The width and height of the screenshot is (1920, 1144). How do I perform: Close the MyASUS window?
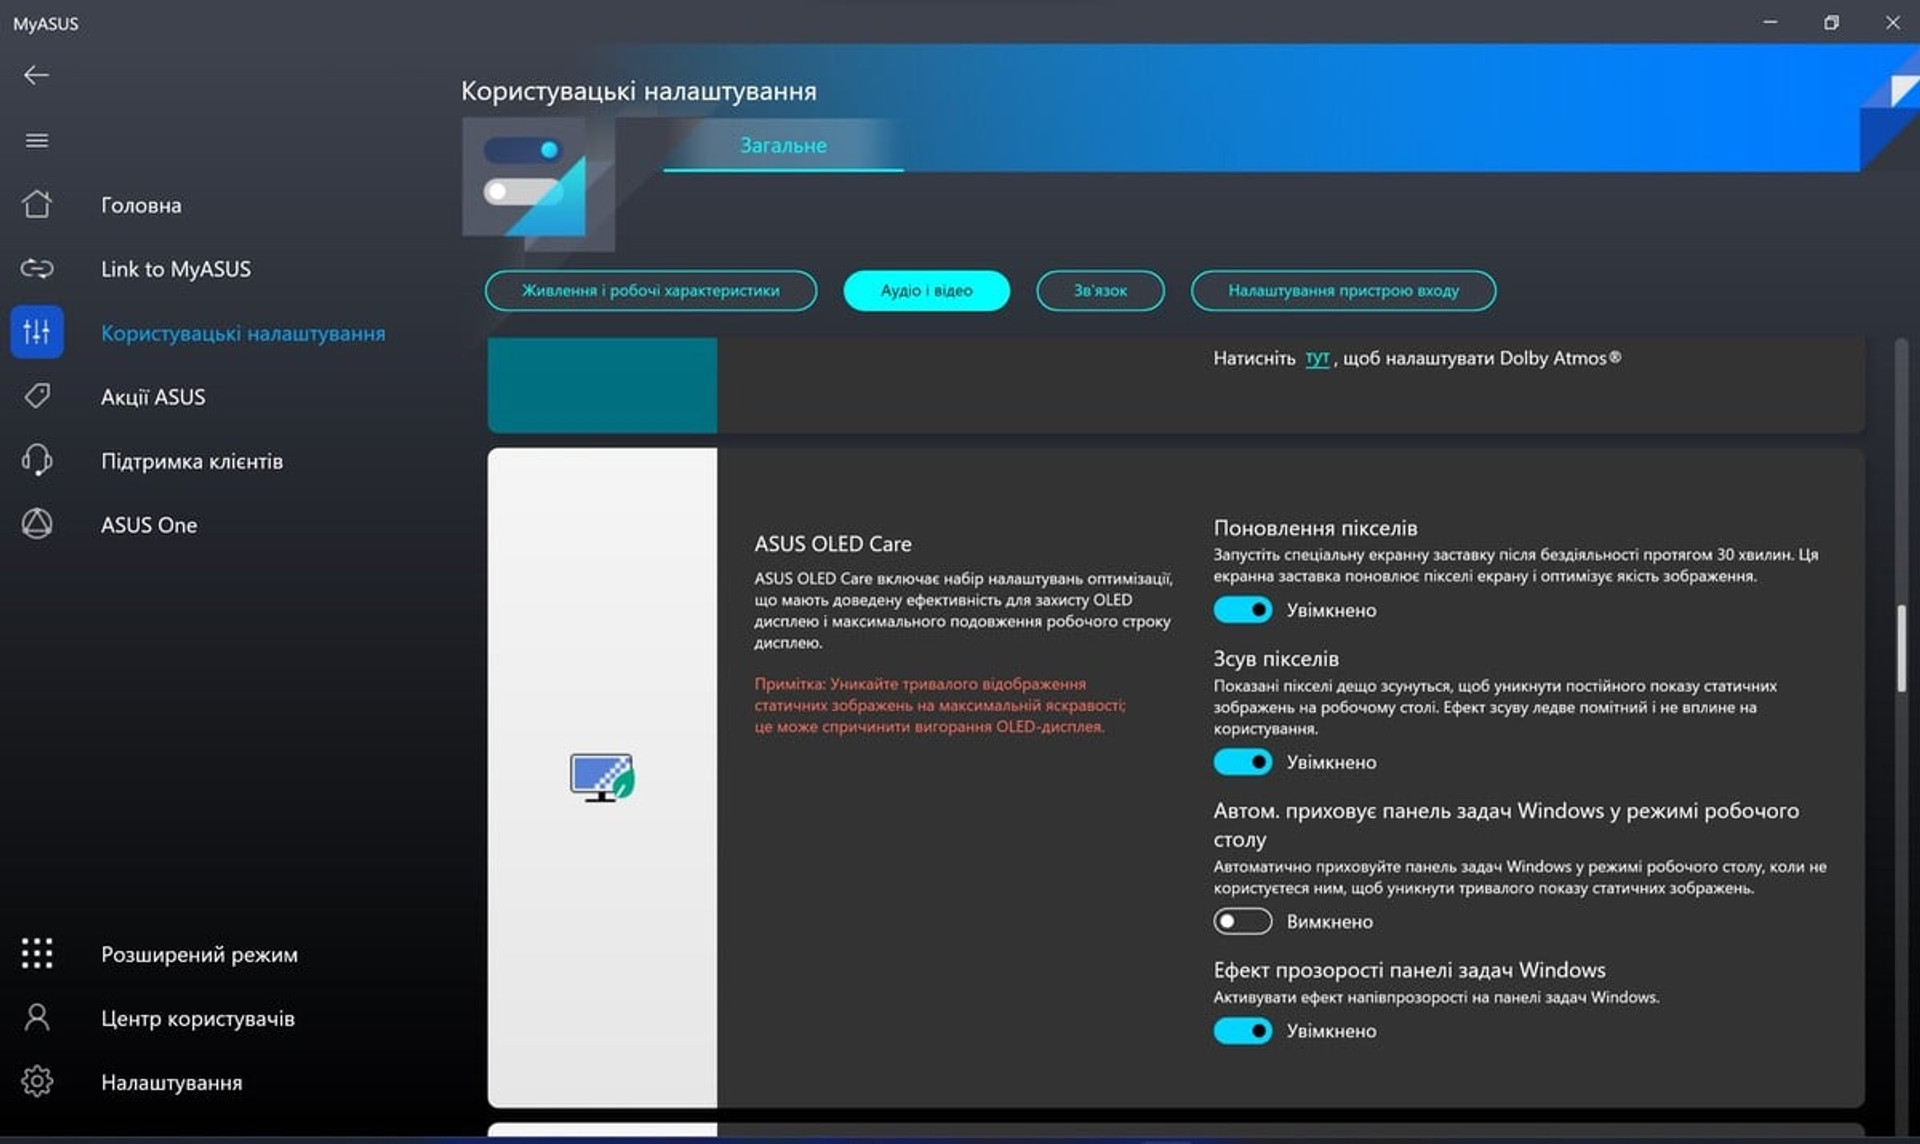[x=1892, y=22]
